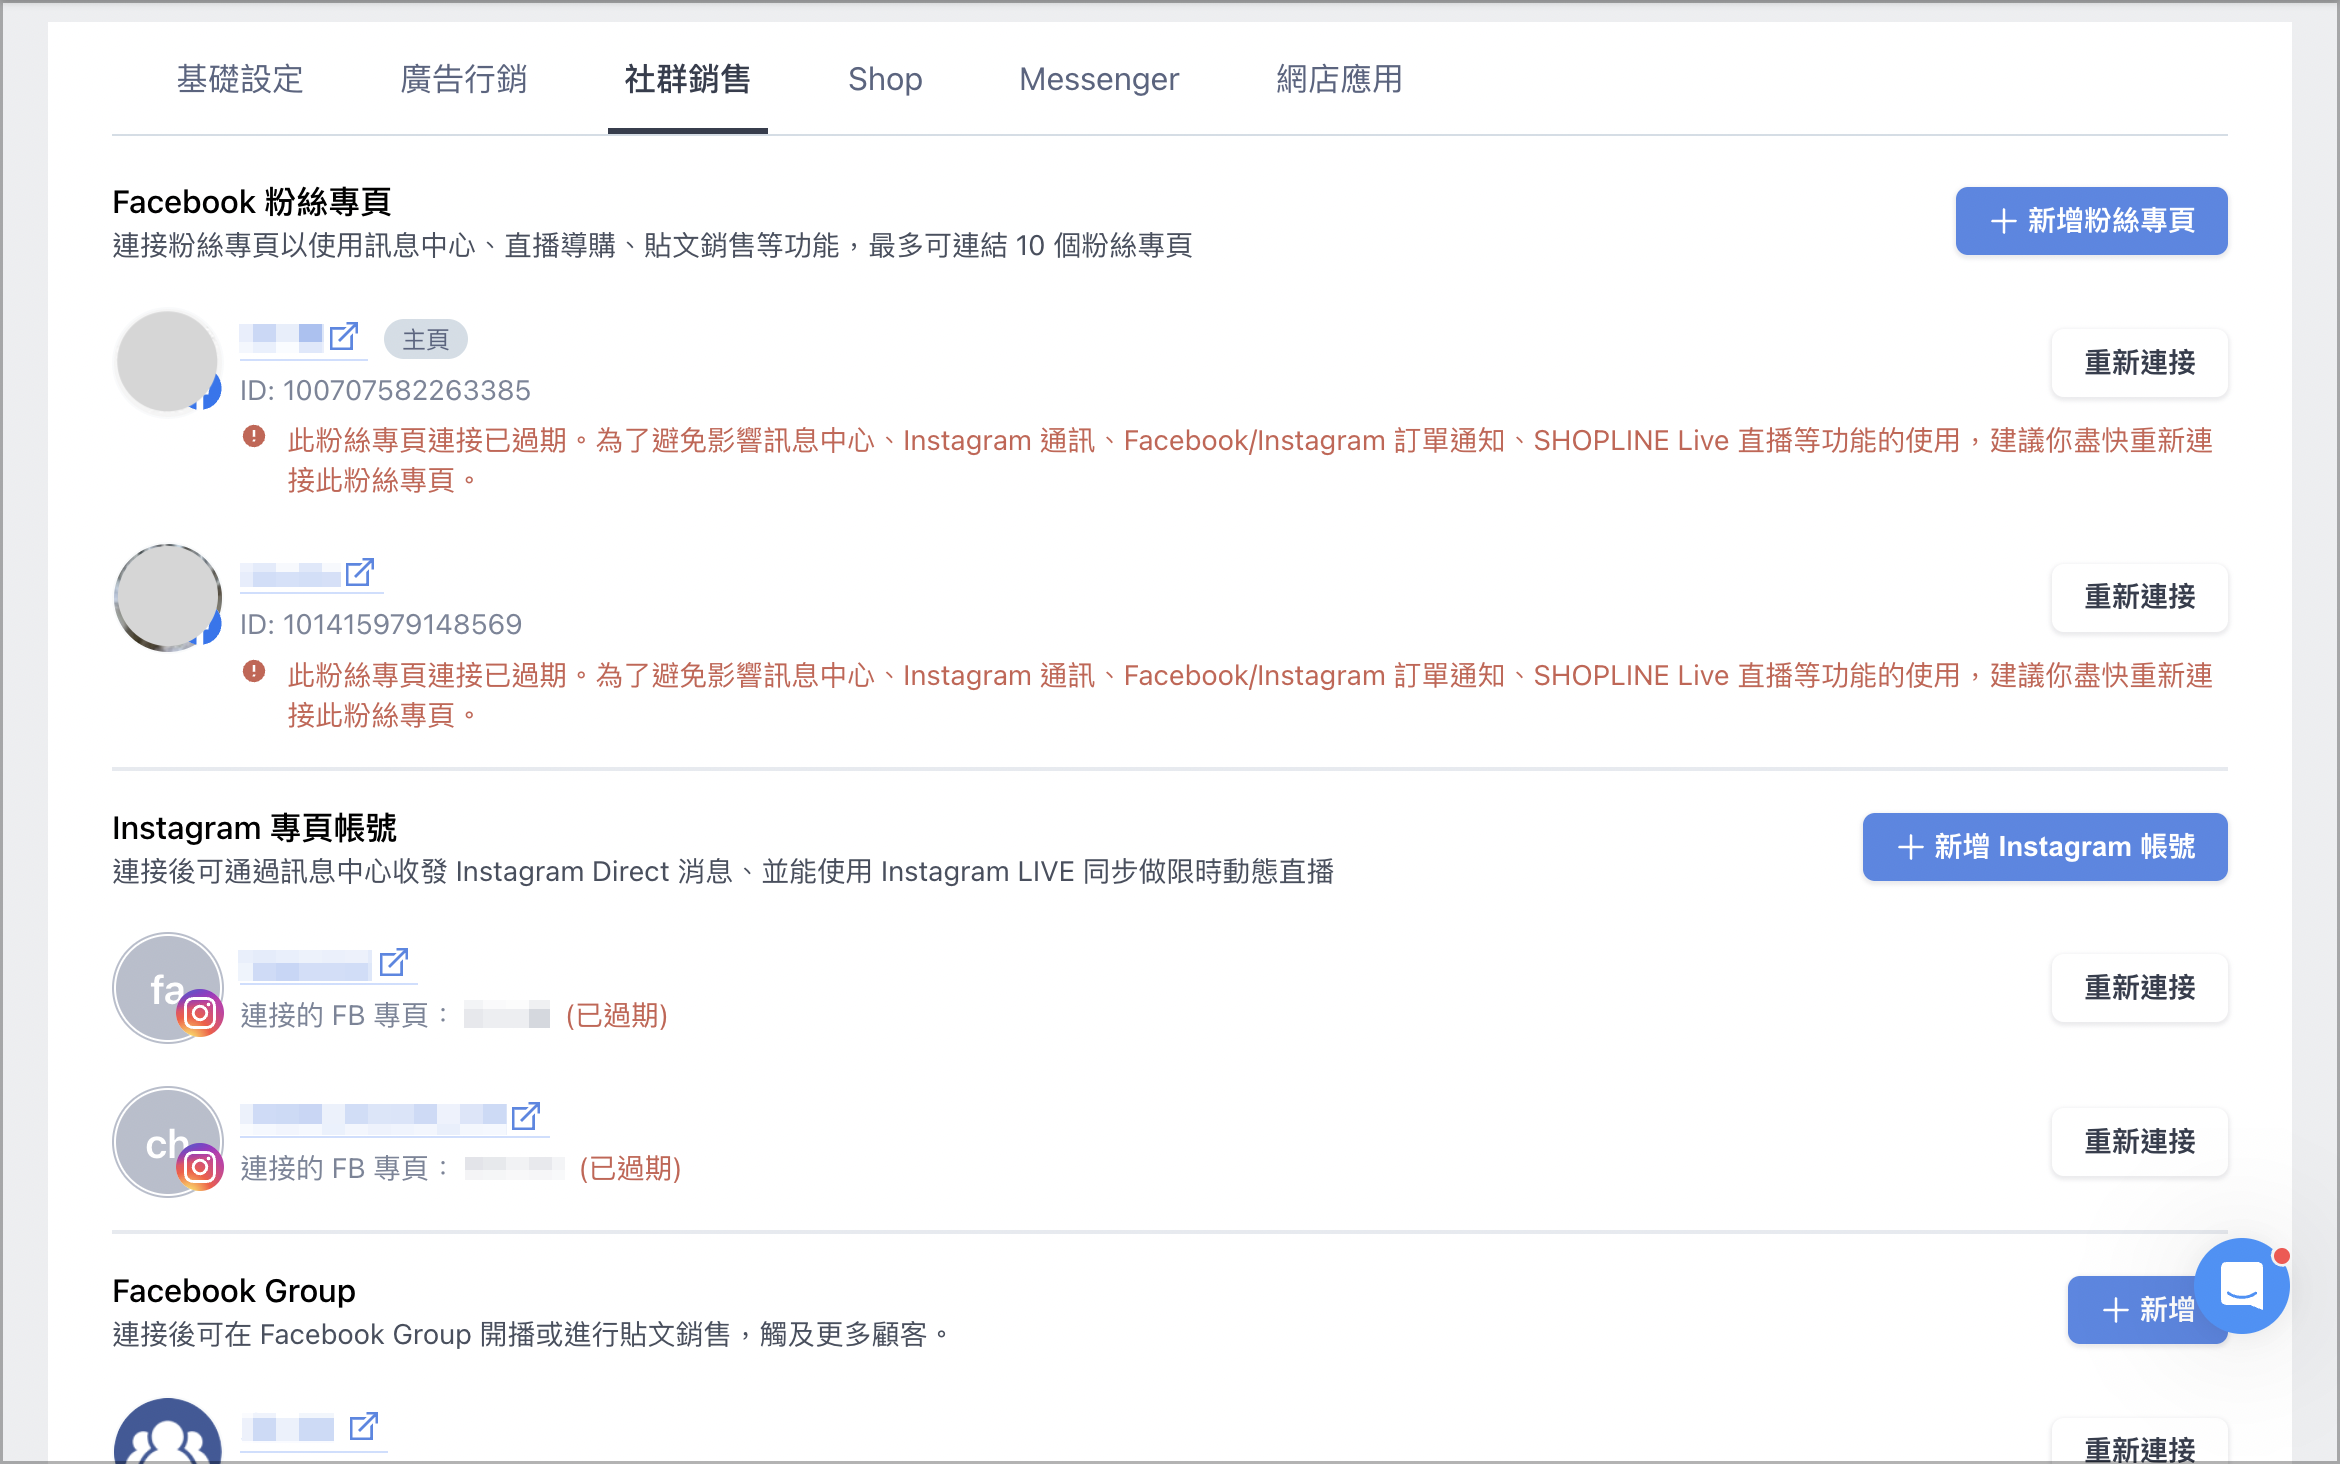The height and width of the screenshot is (1464, 2340).
Task: Open the Shop tab
Action: (885, 79)
